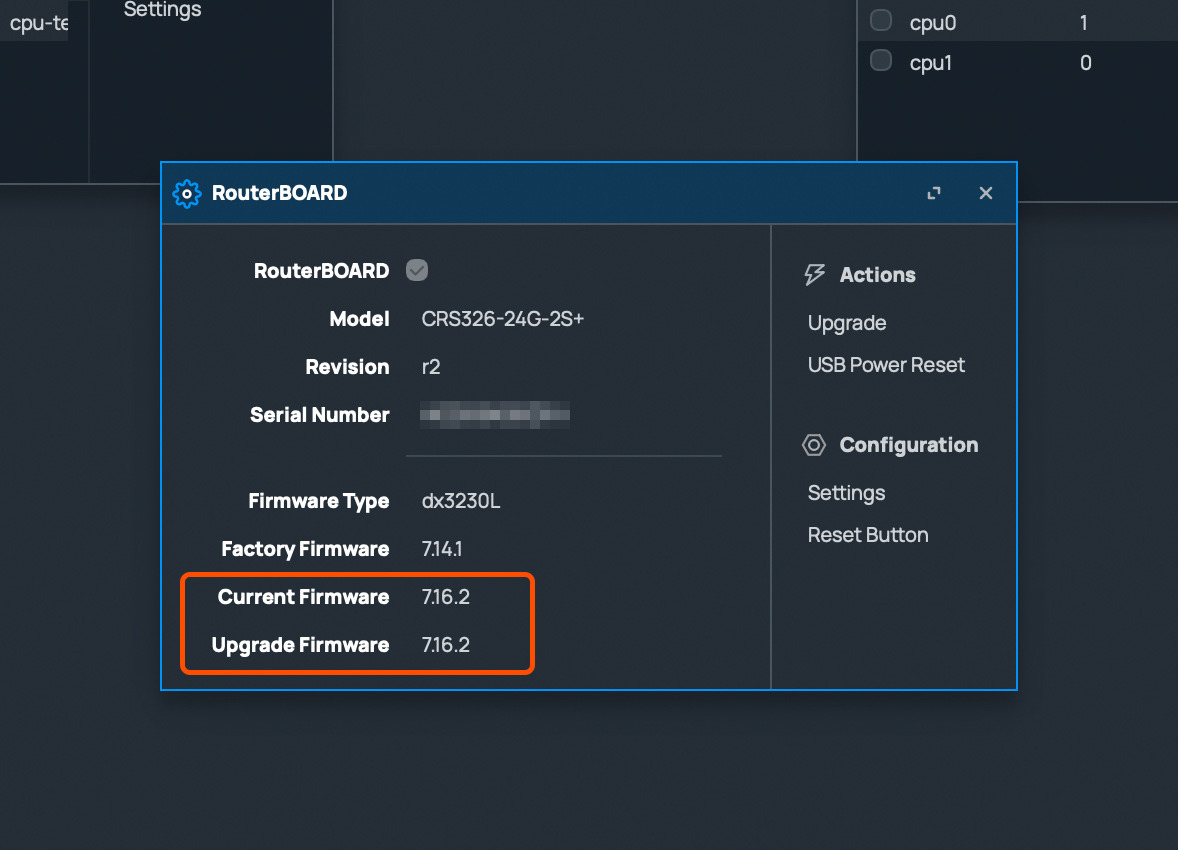
Task: Click the Current Firmware label
Action: click(x=304, y=597)
